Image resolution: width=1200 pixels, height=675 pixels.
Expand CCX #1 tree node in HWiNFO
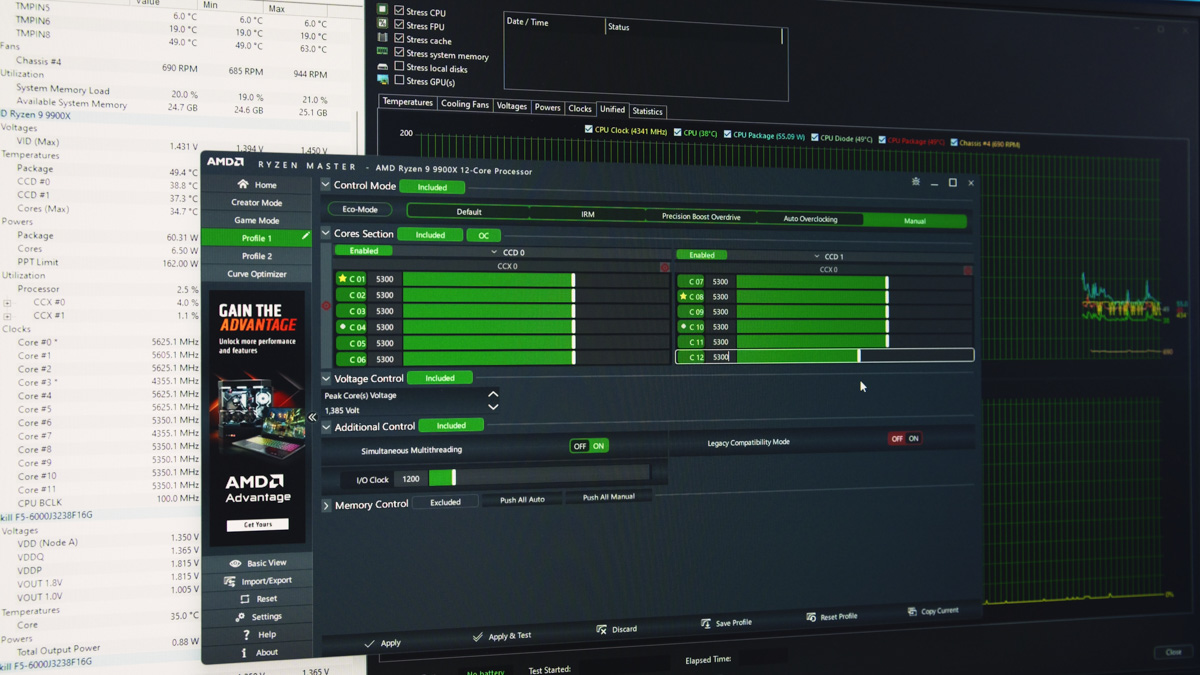click(7, 315)
